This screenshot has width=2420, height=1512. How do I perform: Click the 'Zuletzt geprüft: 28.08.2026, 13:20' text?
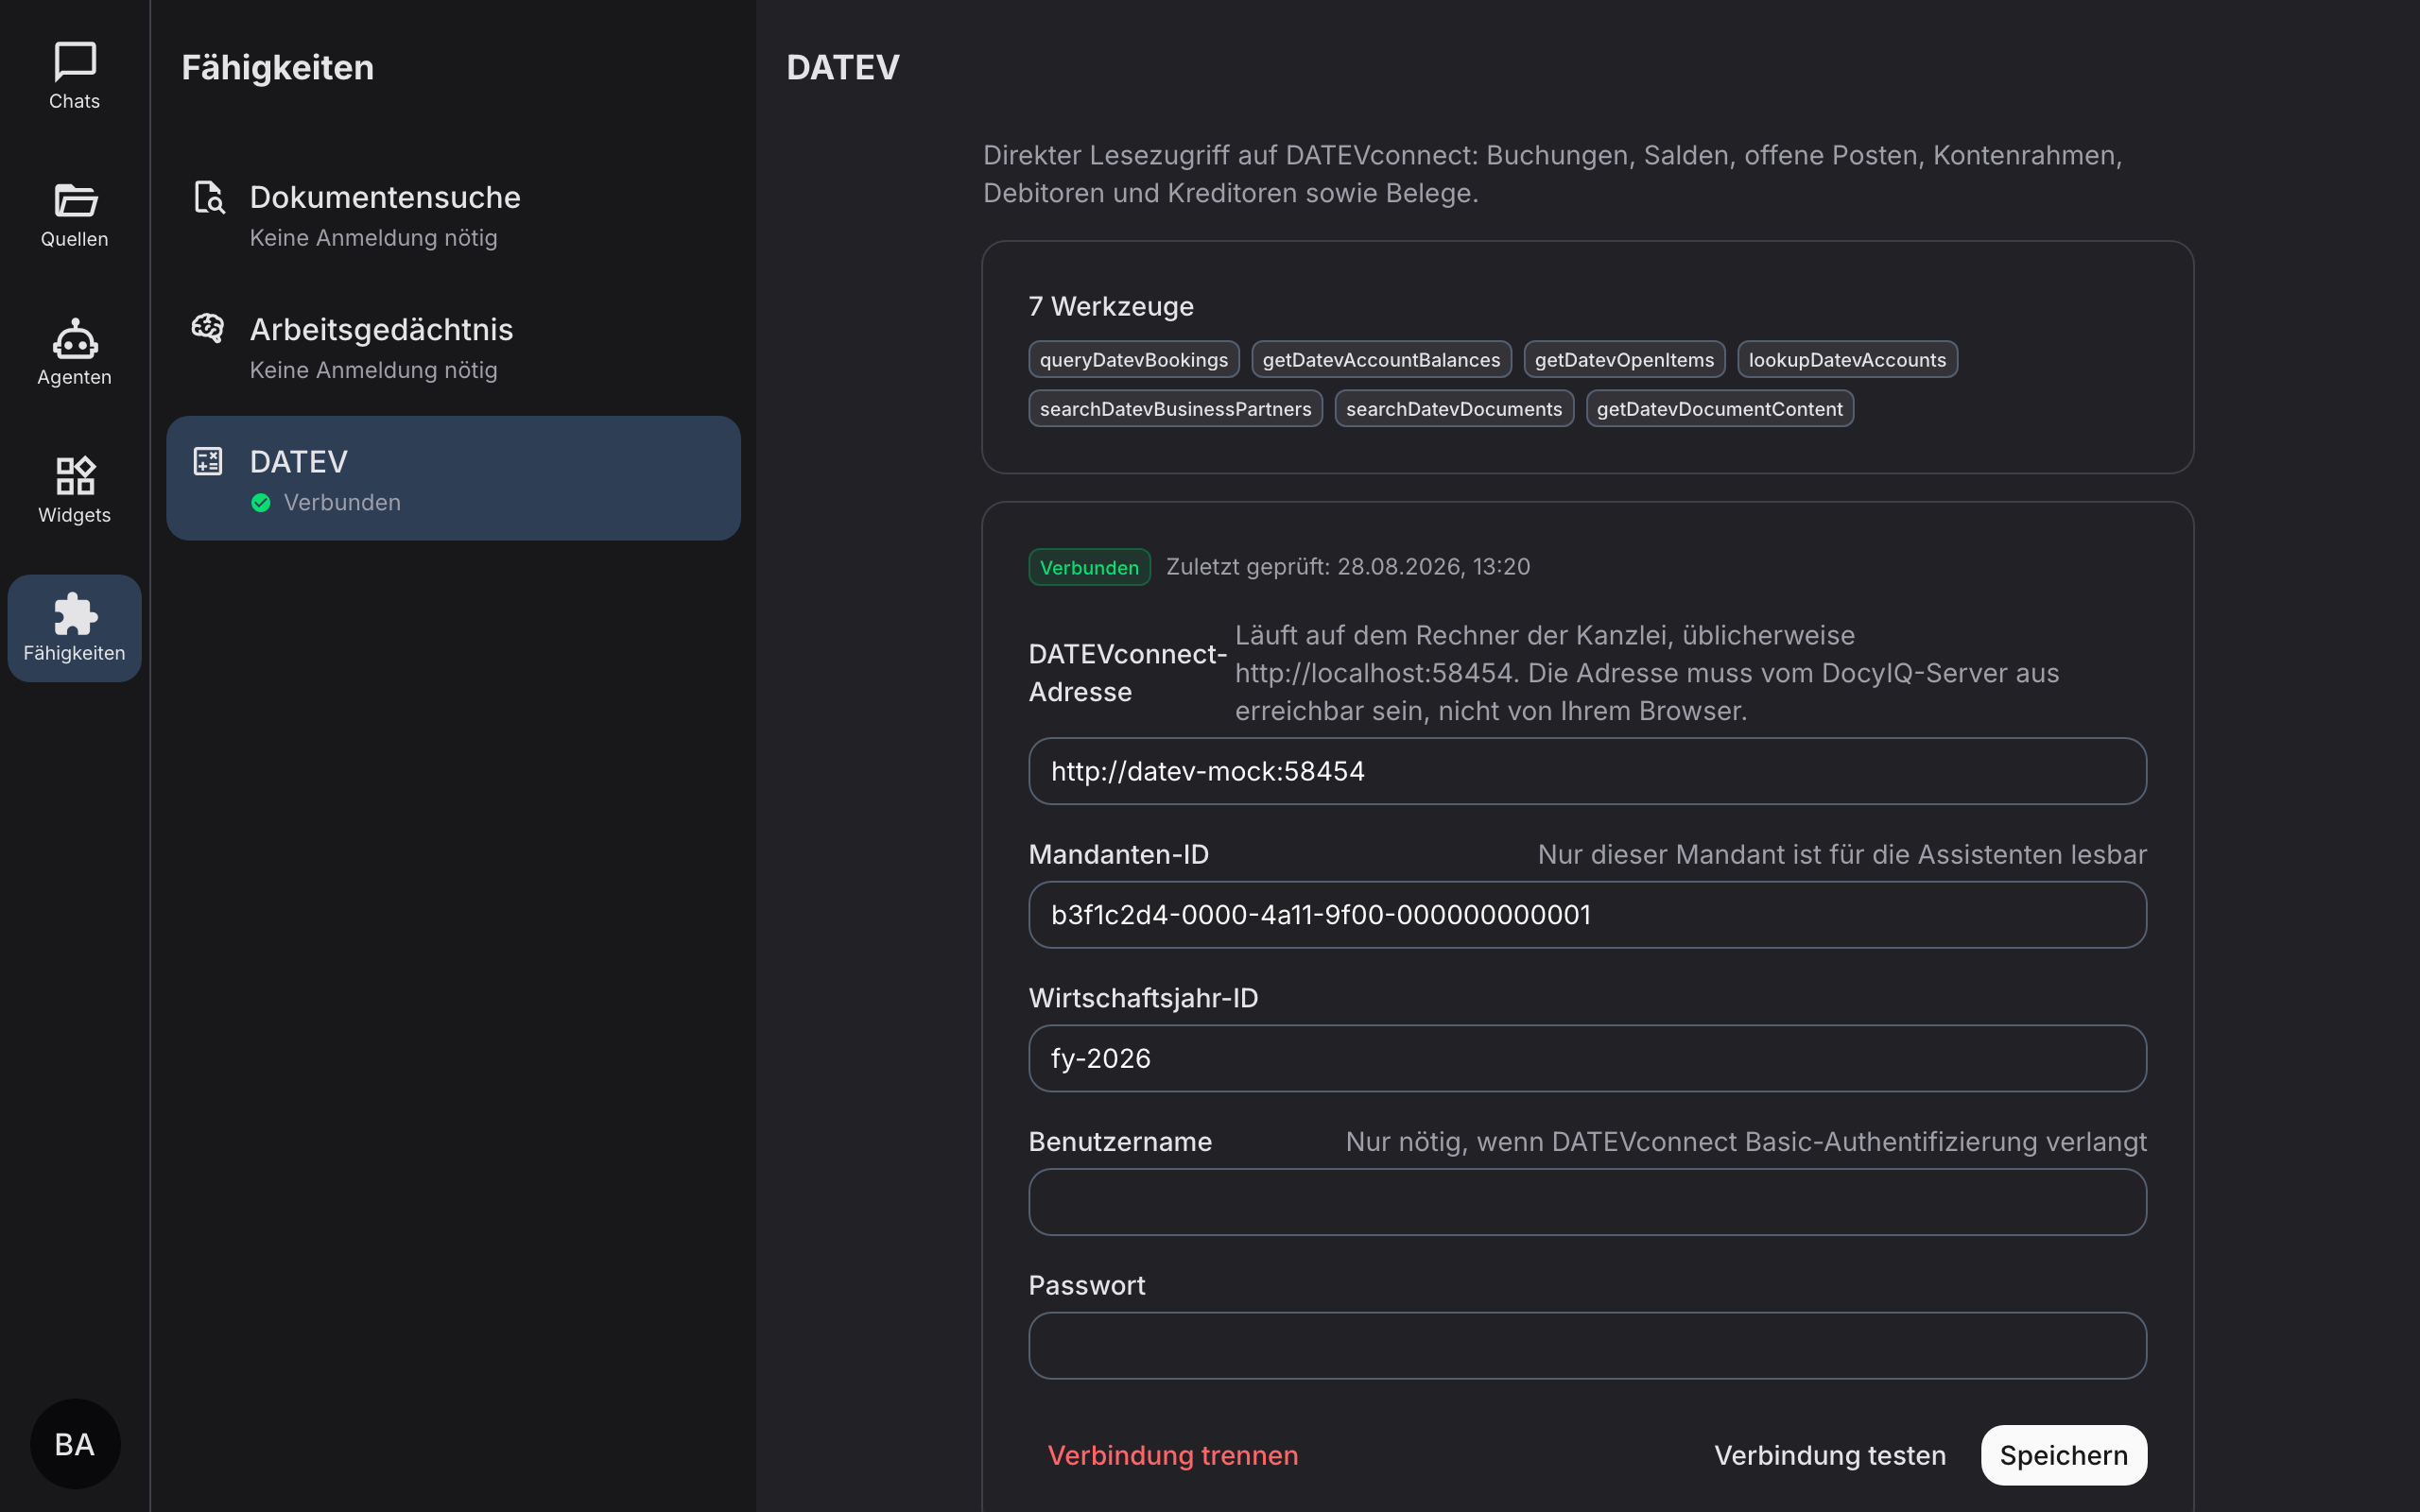(1348, 567)
